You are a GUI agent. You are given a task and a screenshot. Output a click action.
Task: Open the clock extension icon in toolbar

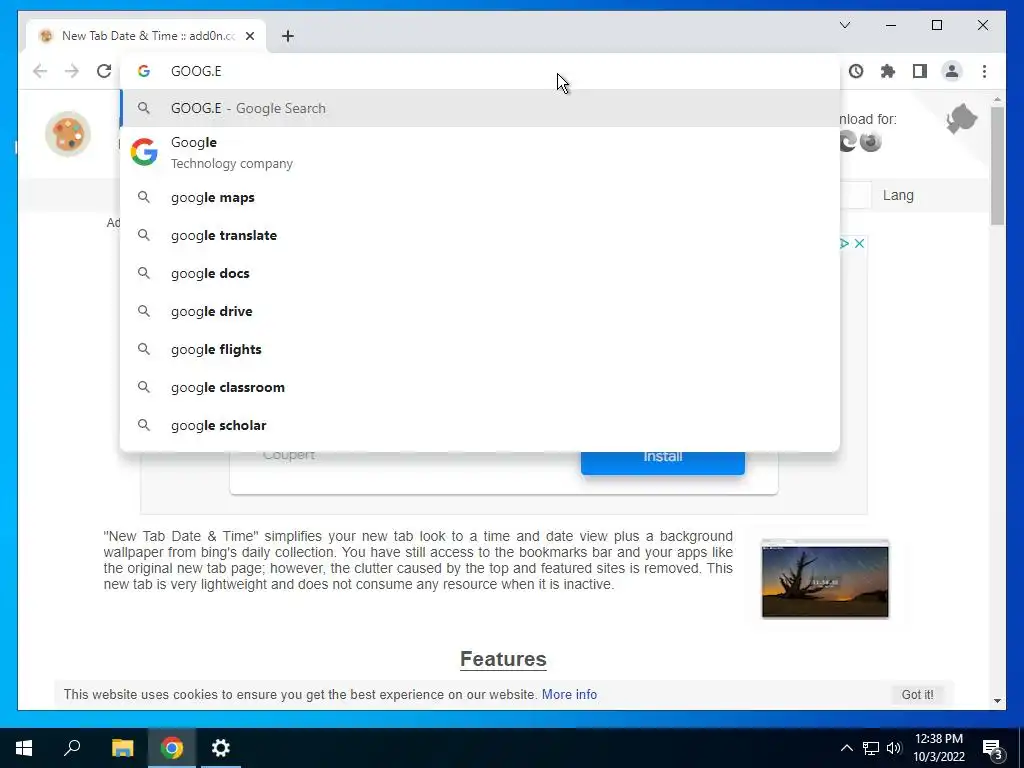click(x=856, y=71)
